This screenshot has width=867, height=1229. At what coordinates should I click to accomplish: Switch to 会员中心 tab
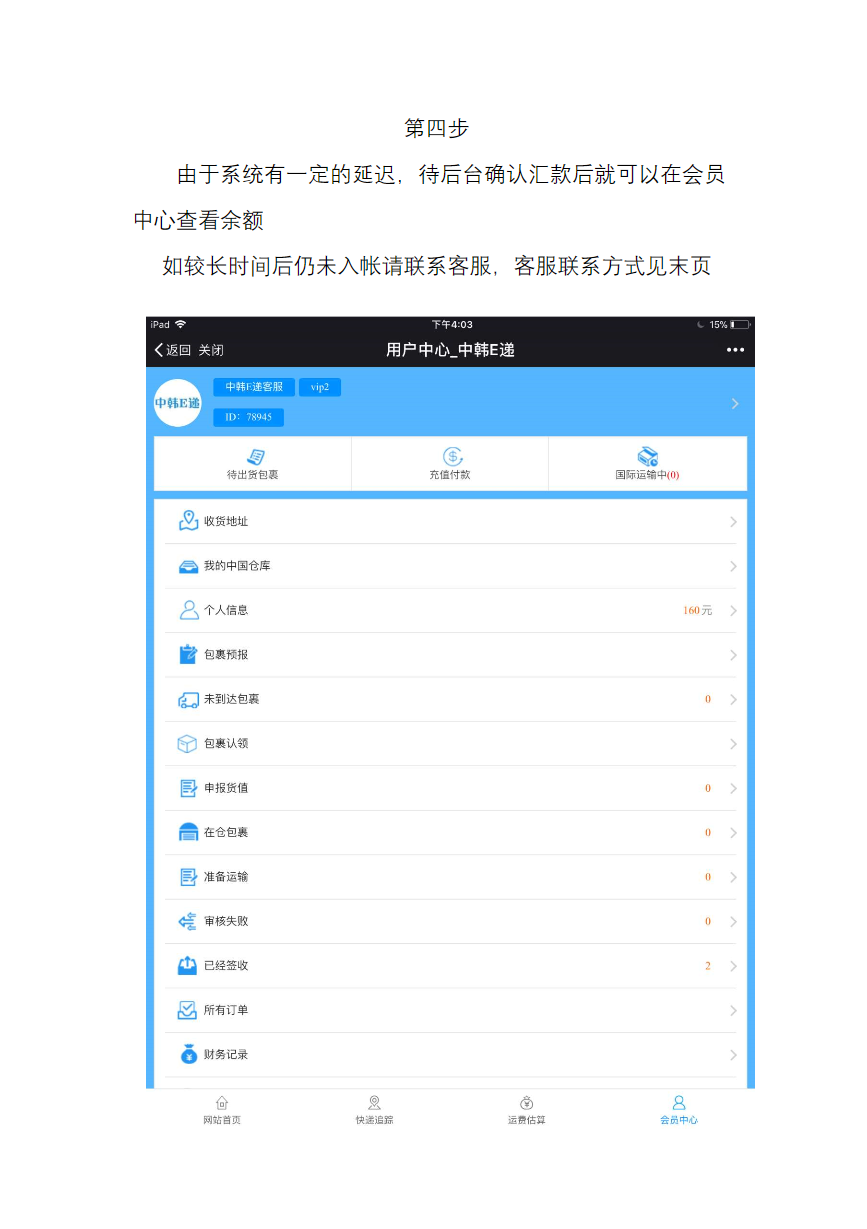pos(679,1110)
